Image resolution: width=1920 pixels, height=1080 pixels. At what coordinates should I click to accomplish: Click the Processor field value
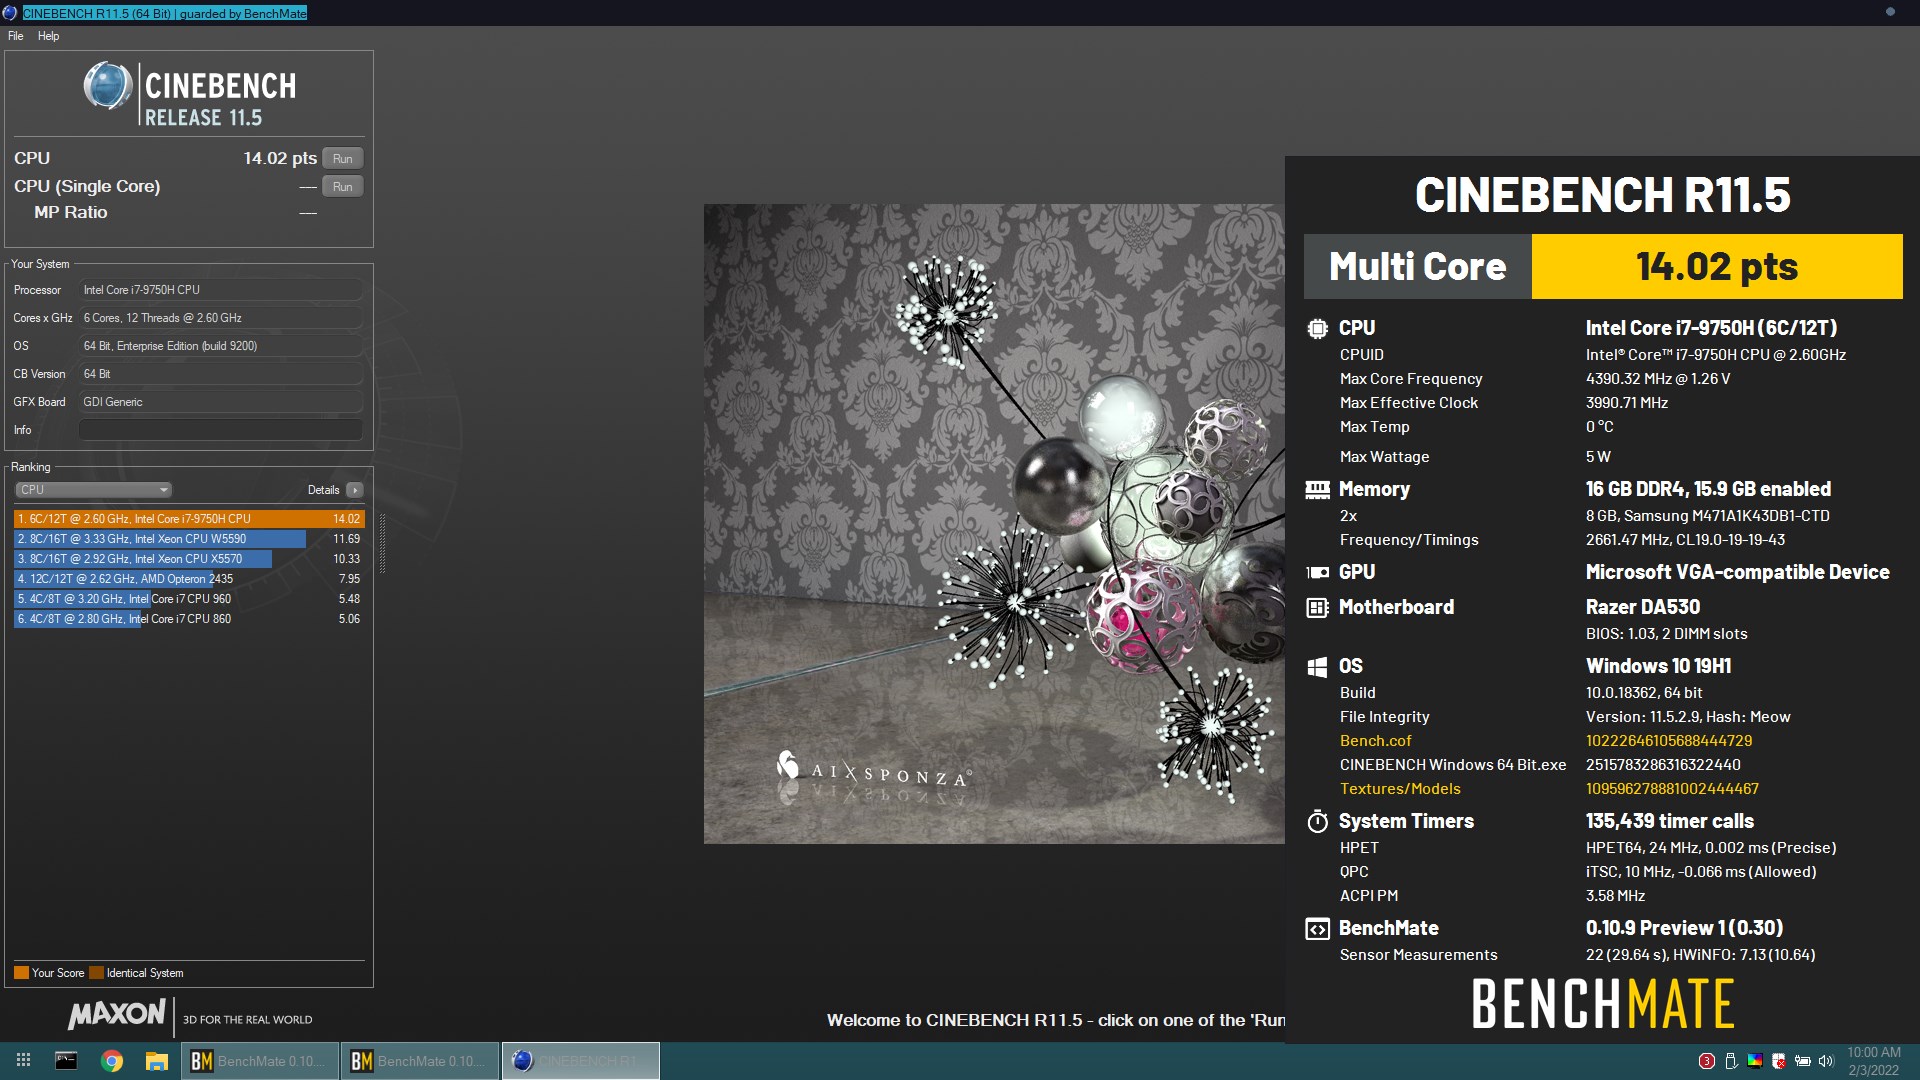pos(220,290)
